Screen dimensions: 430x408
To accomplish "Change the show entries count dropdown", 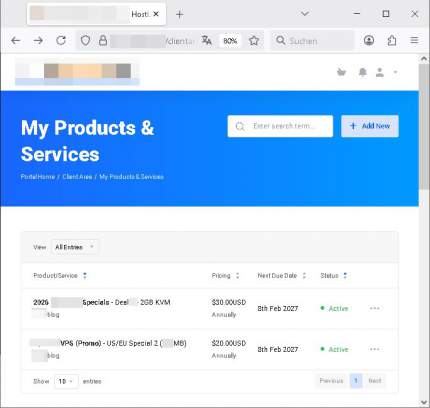I will click(x=66, y=381).
